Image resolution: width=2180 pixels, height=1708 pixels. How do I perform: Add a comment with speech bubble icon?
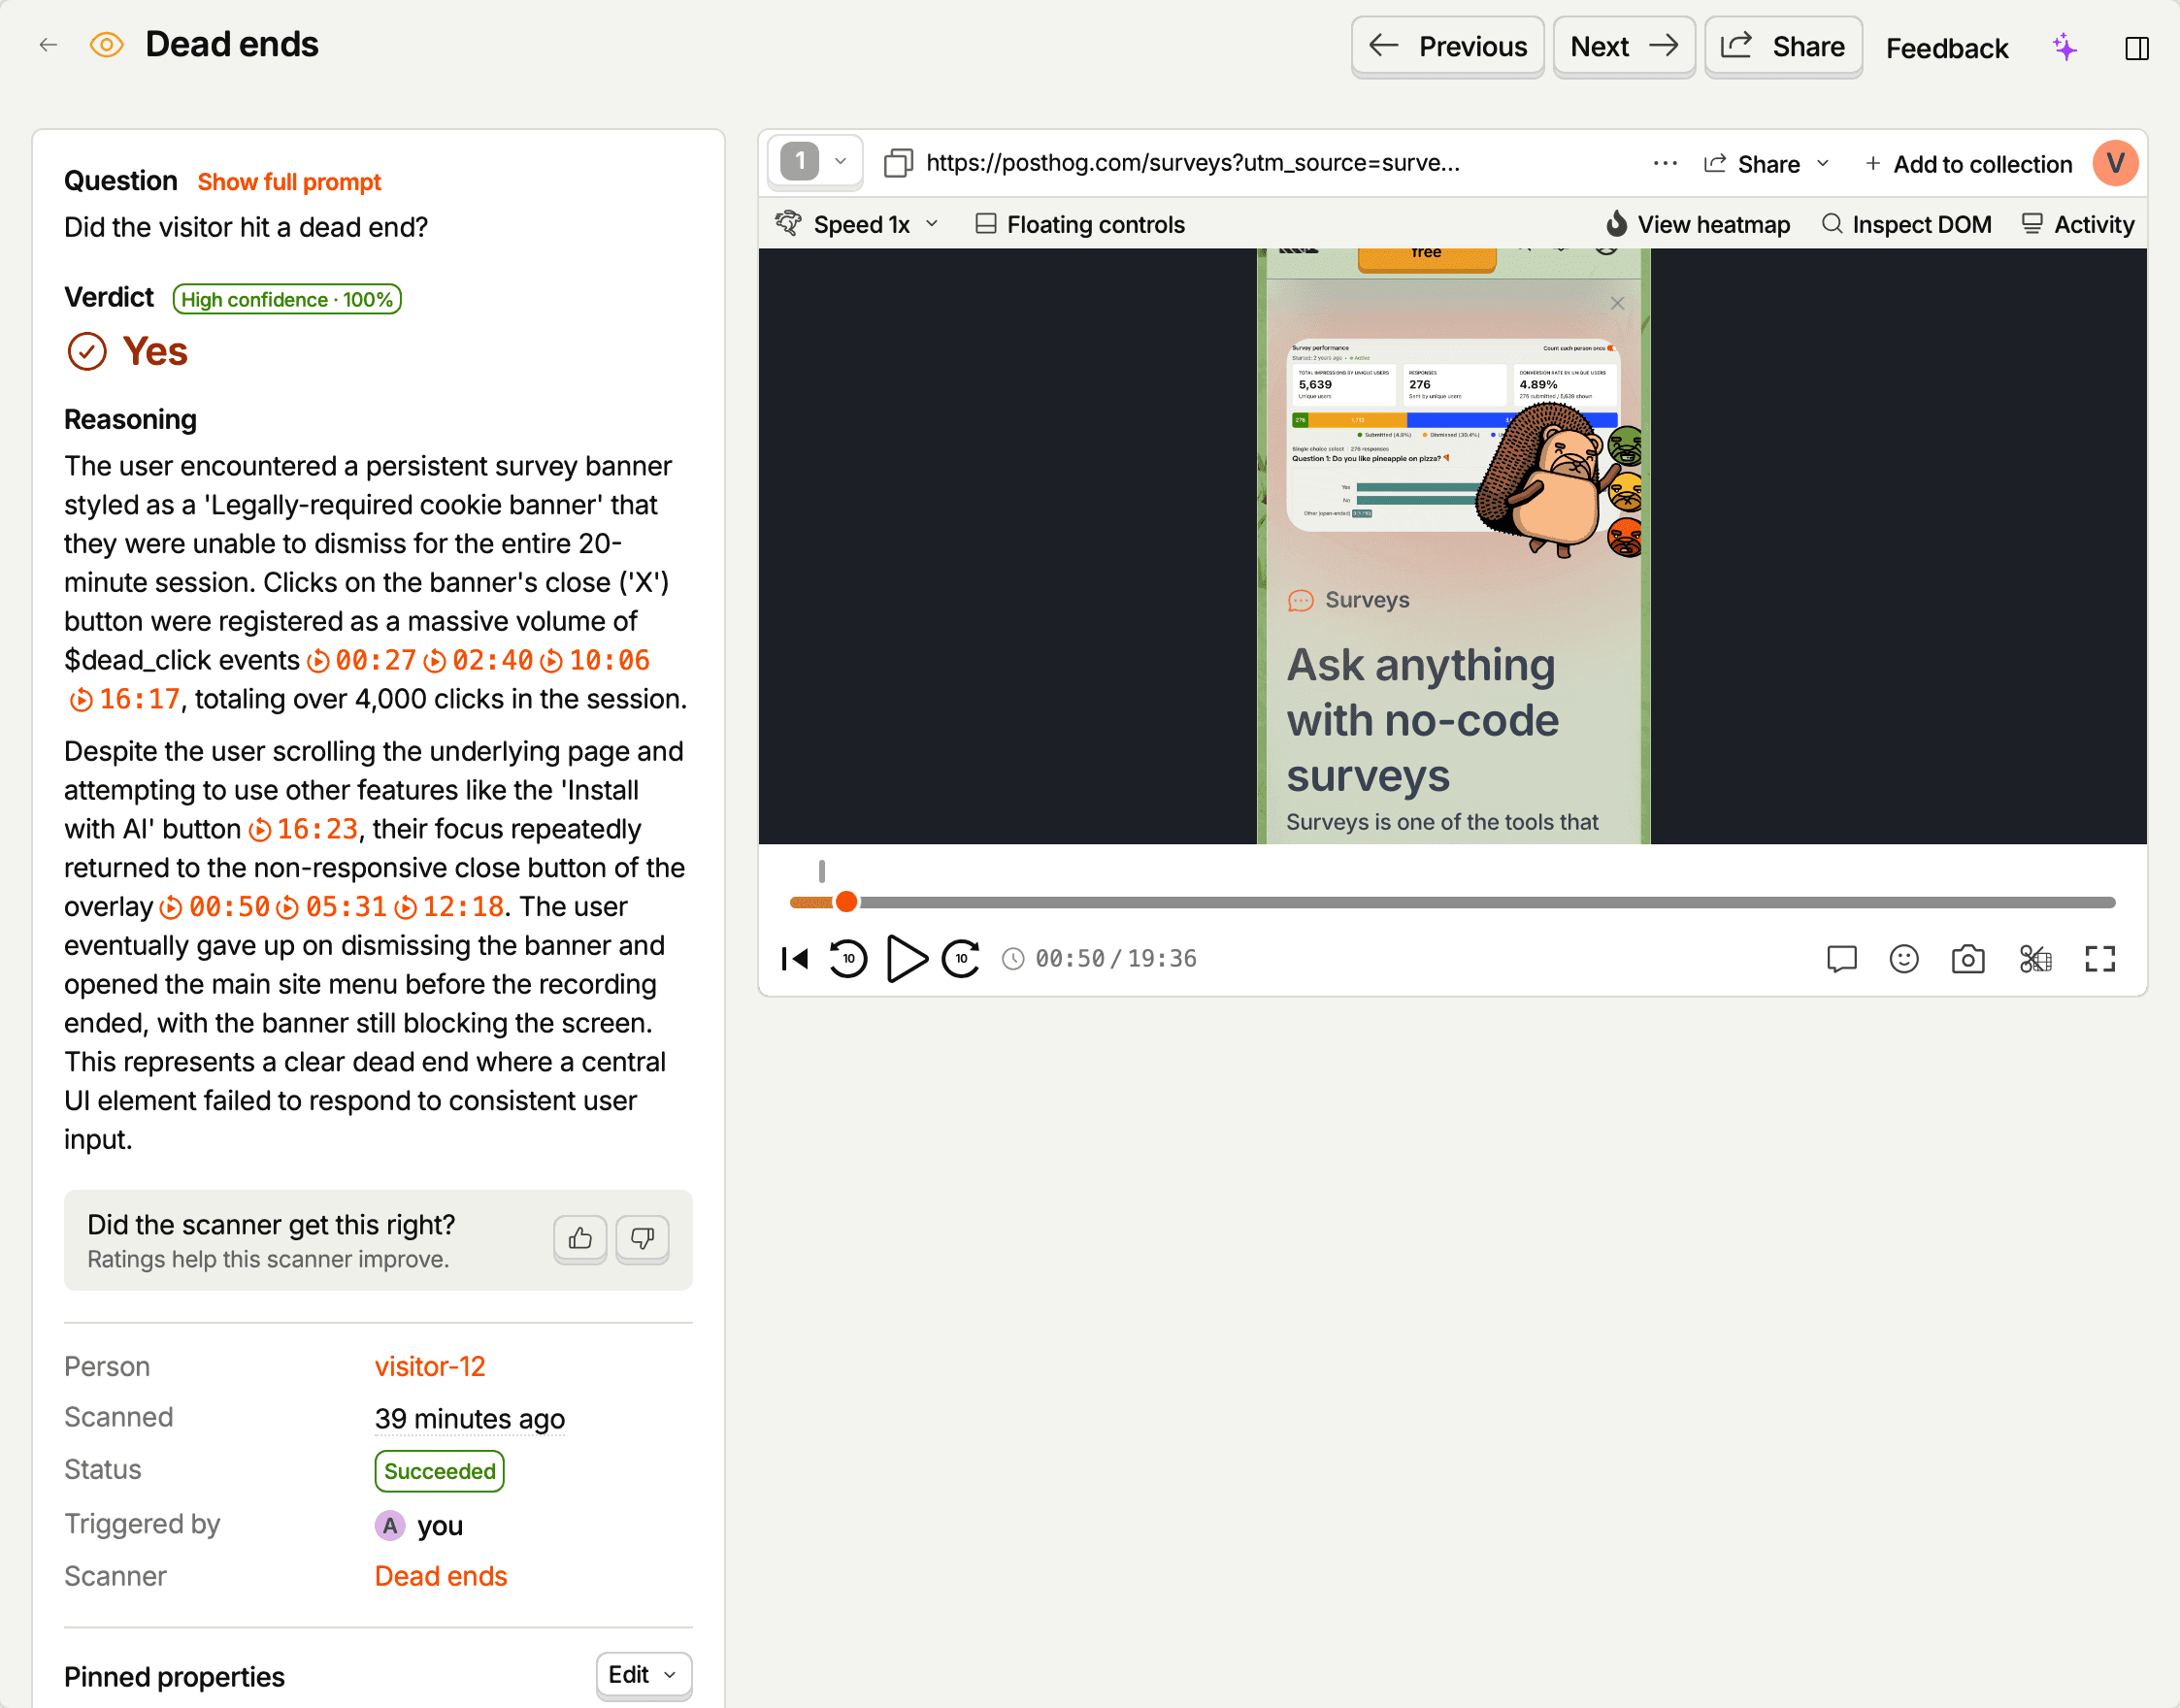click(1841, 959)
